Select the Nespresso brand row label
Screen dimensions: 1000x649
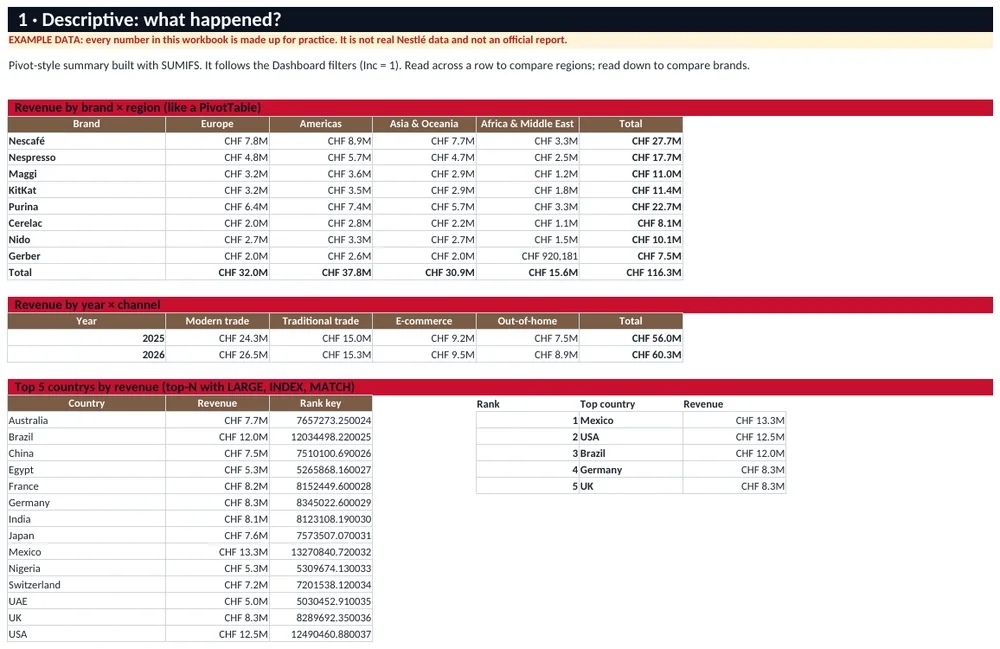click(86, 157)
